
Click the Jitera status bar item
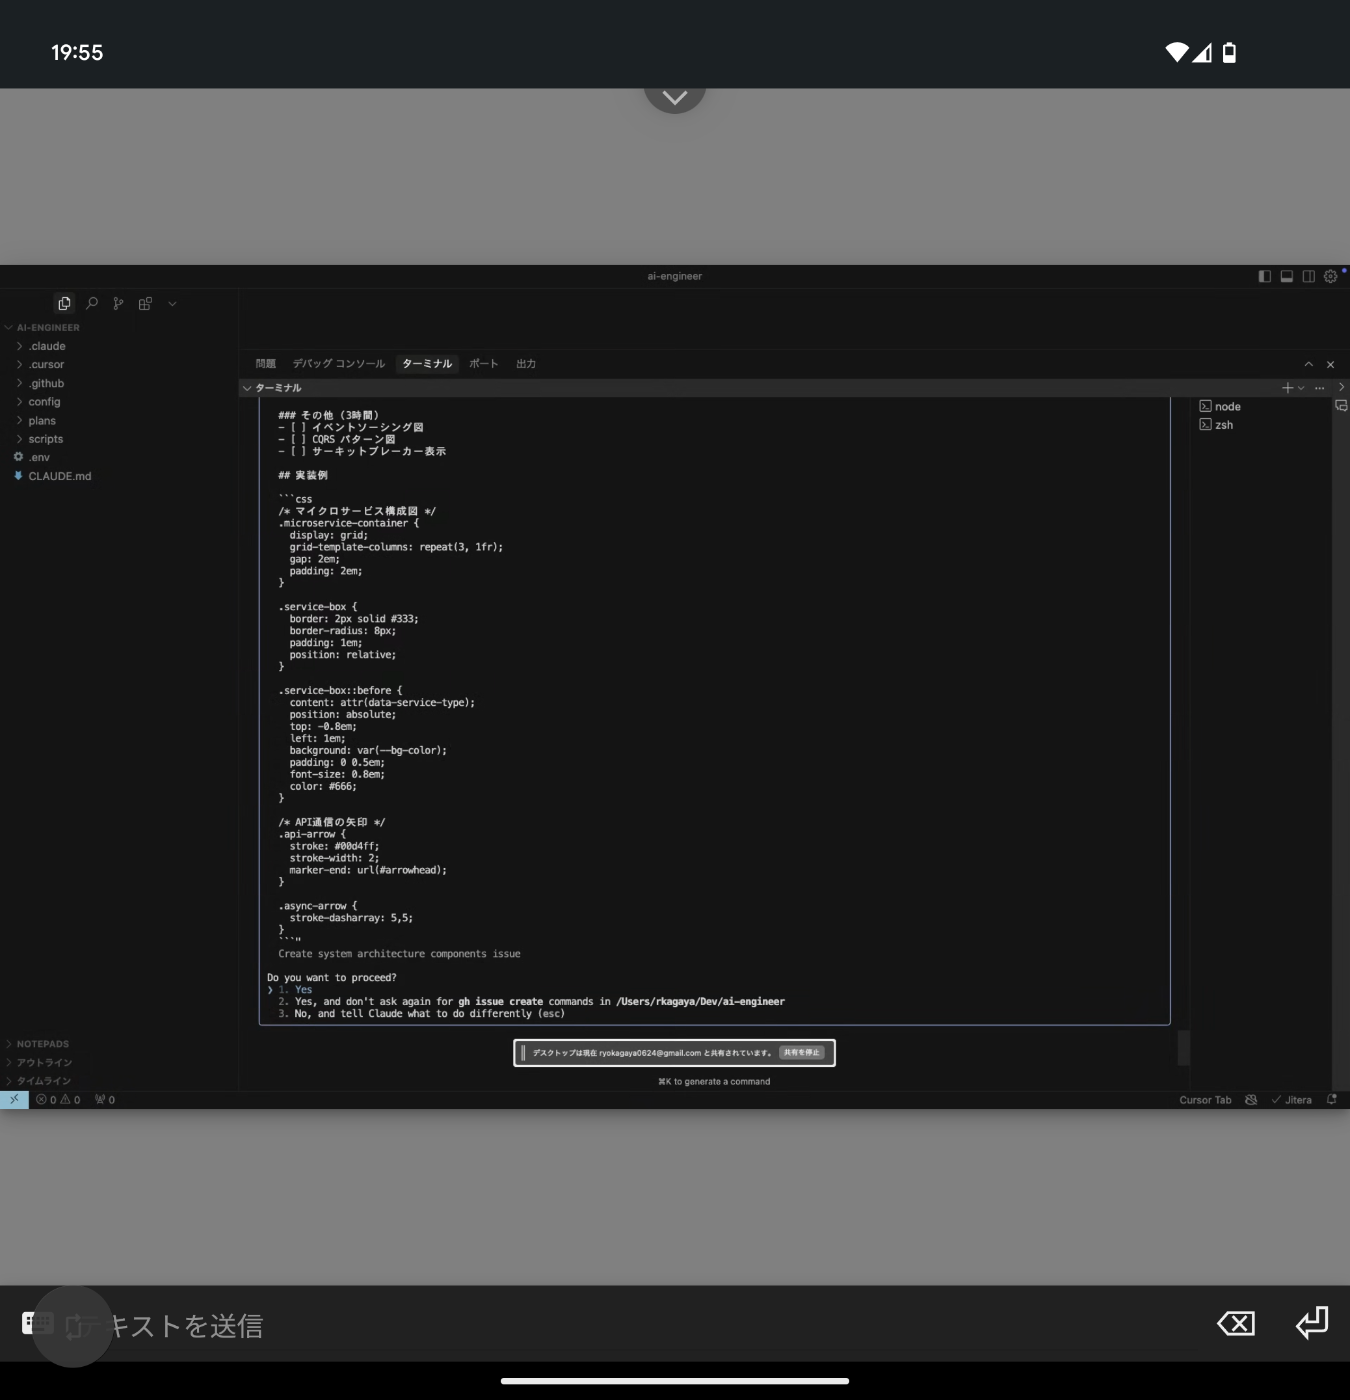tap(1292, 1100)
